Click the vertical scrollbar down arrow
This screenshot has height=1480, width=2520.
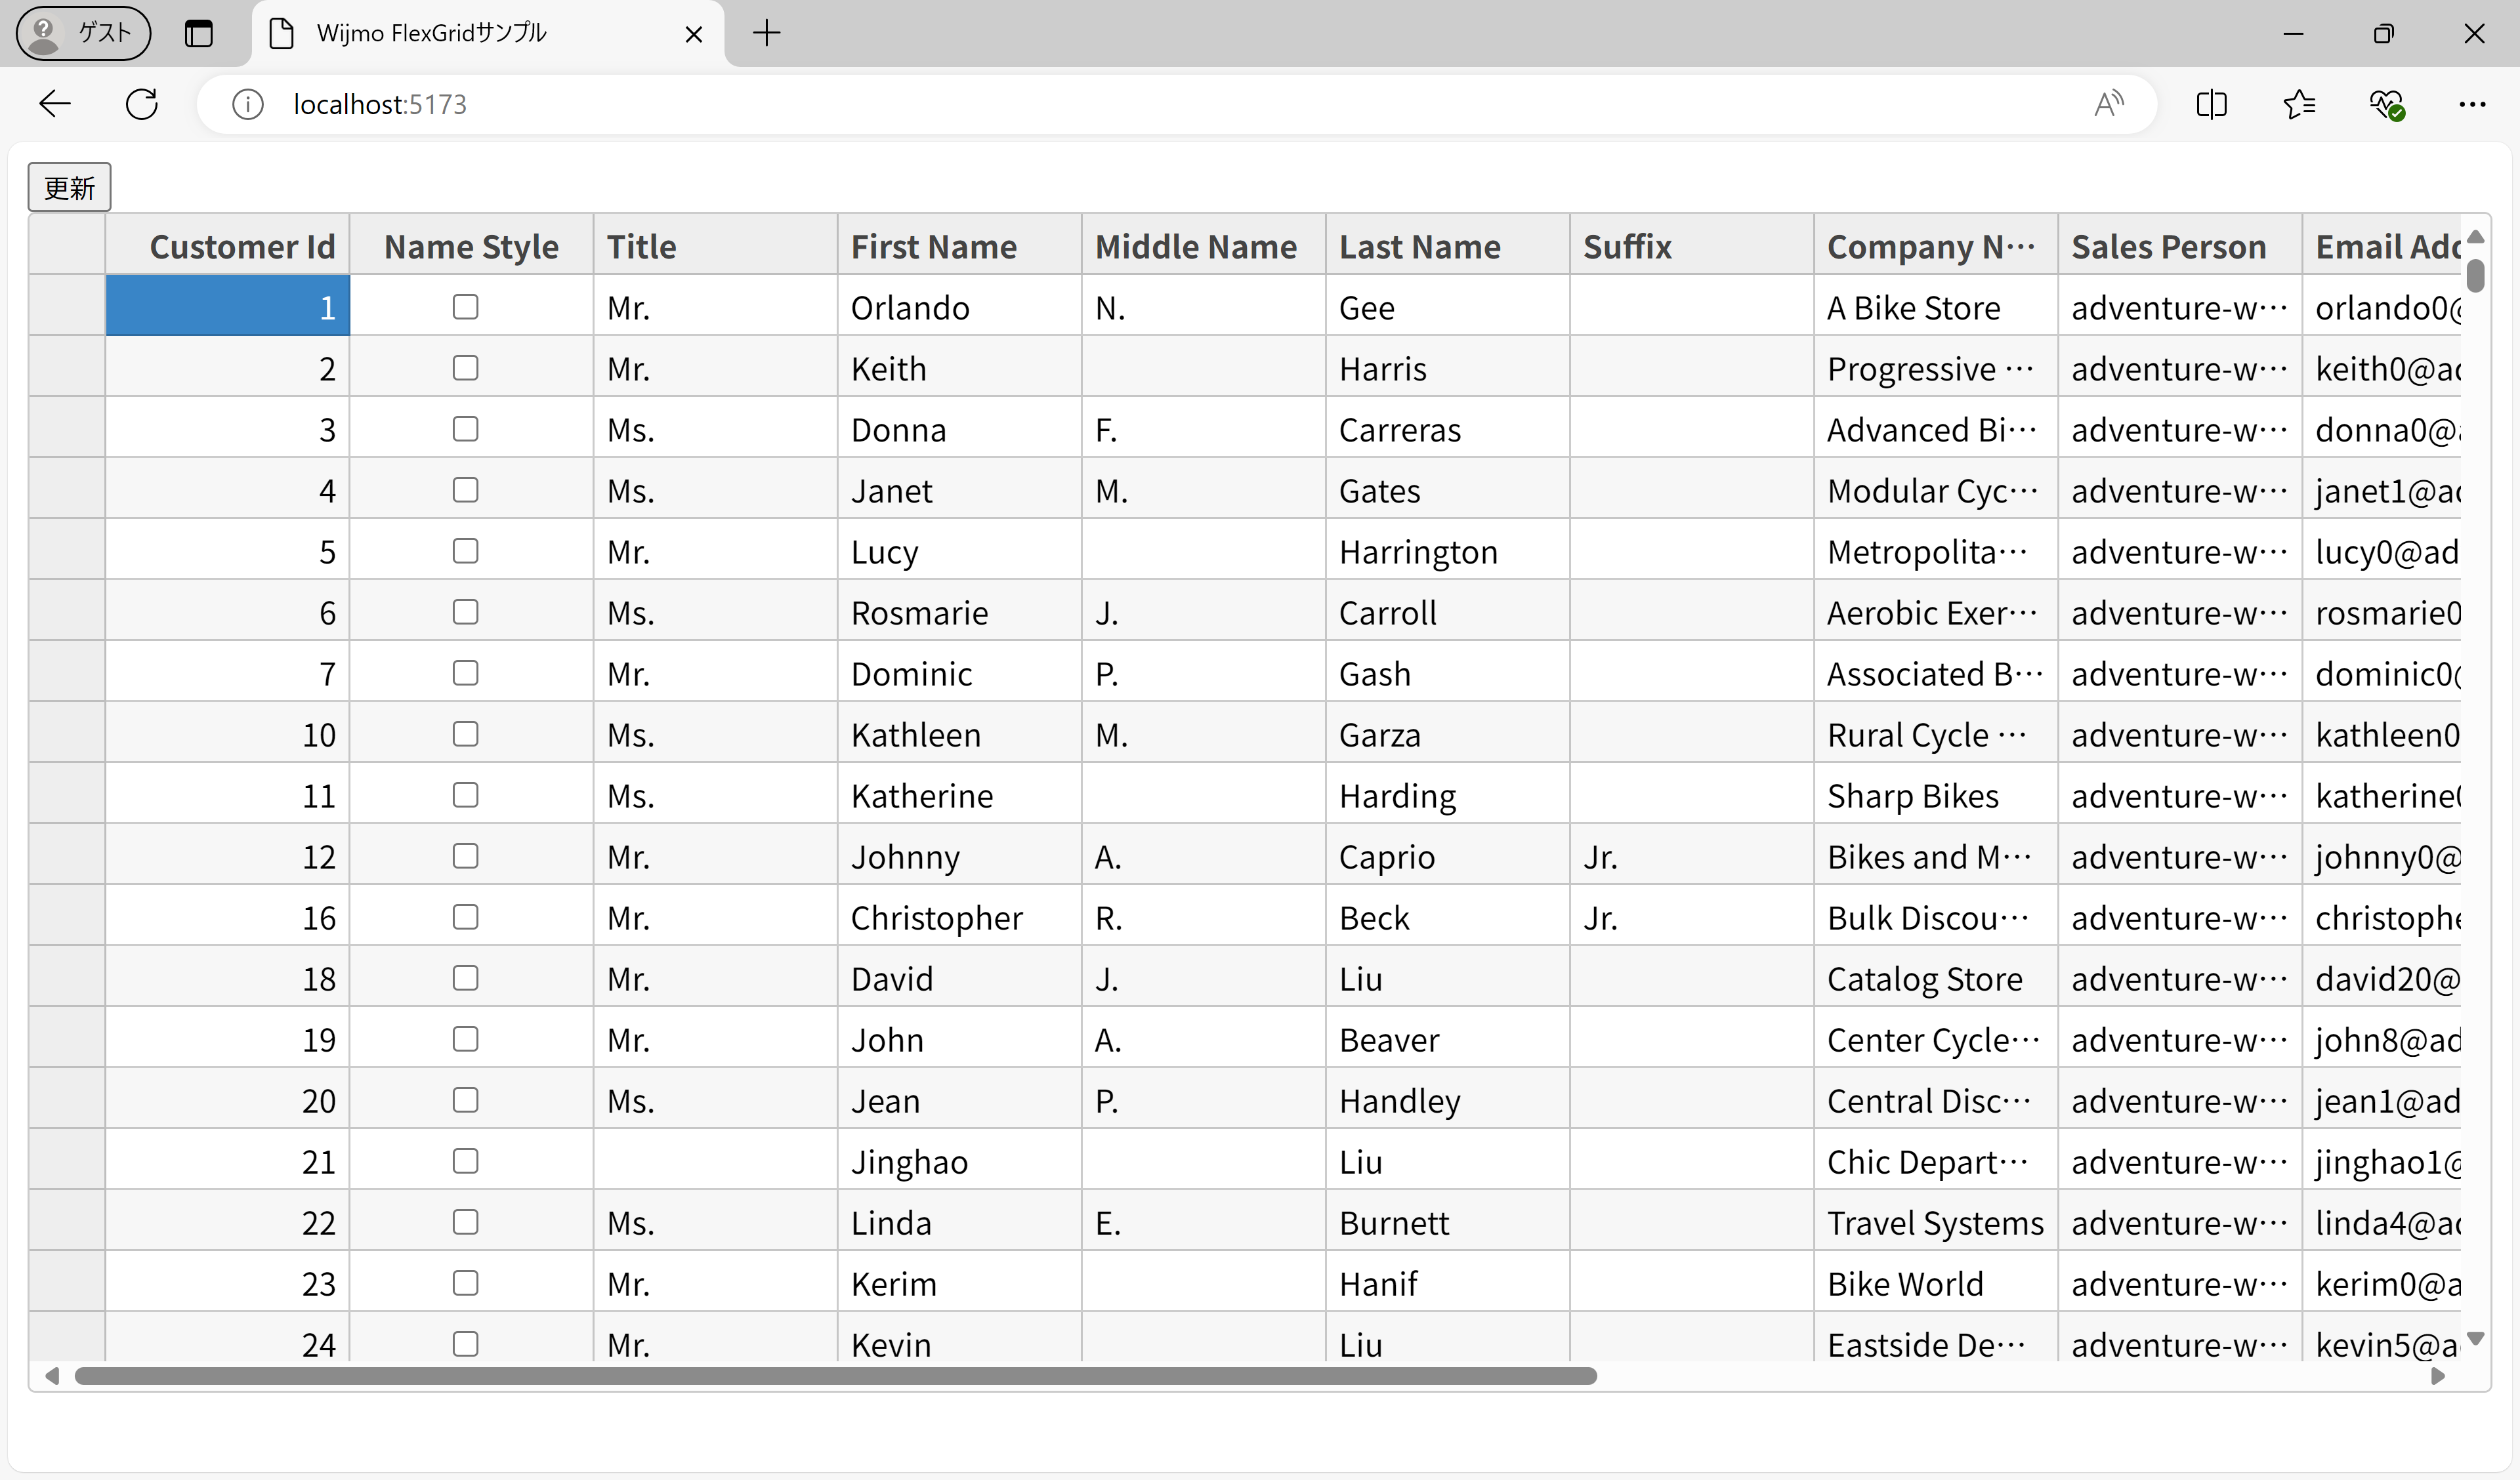click(x=2476, y=1338)
